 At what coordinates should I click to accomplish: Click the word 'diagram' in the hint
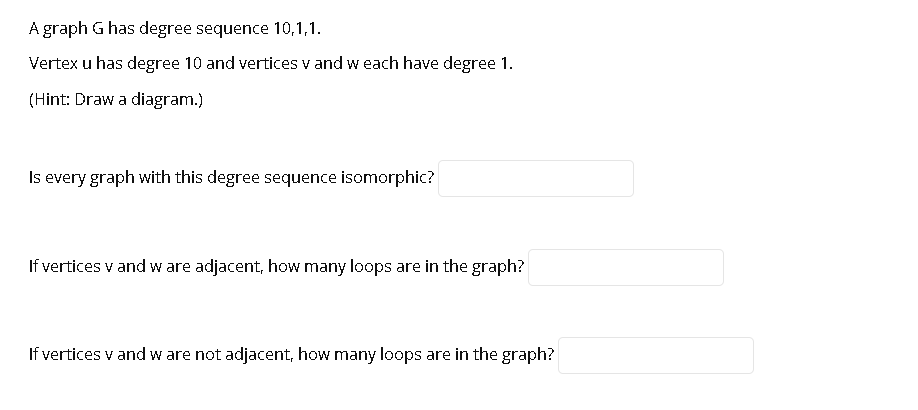click(164, 100)
